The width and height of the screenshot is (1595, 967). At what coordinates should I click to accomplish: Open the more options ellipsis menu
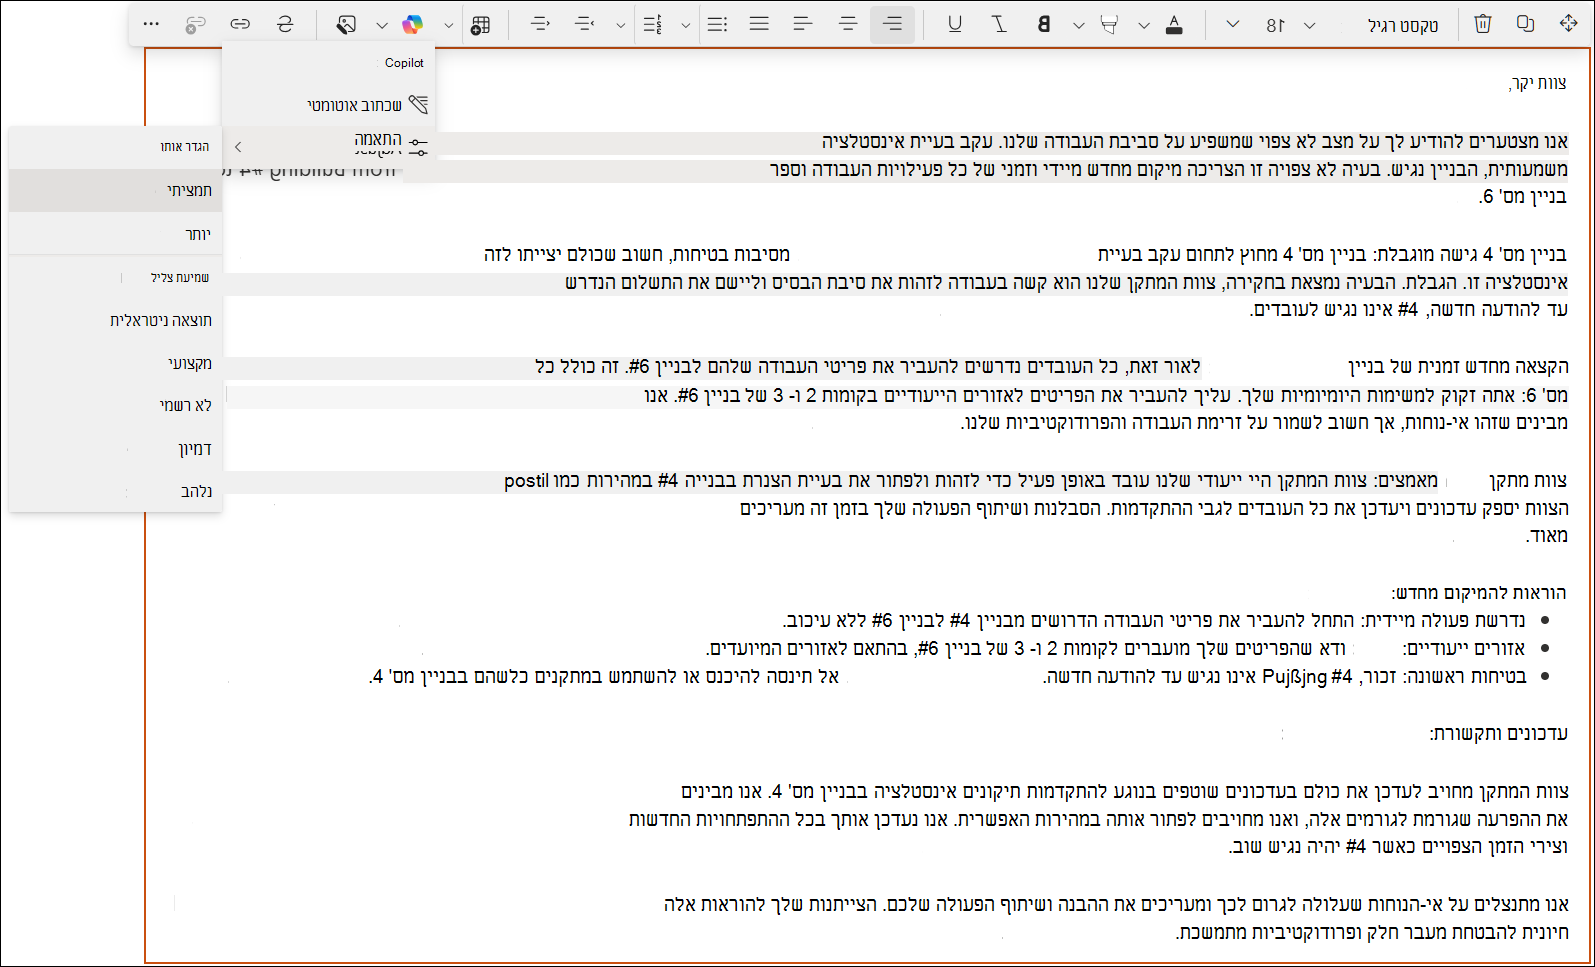(x=151, y=24)
